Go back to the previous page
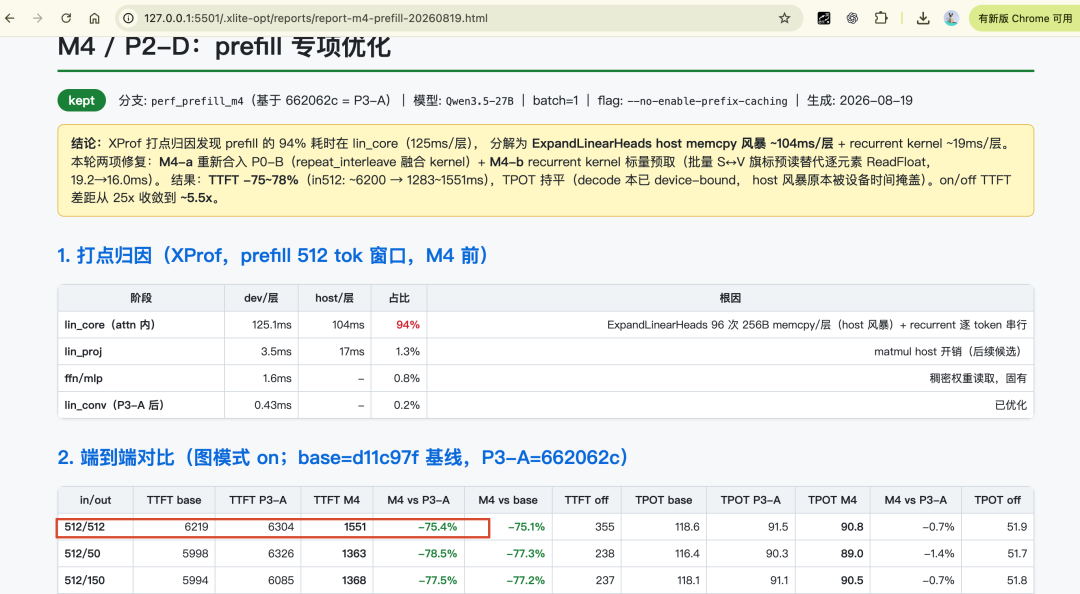This screenshot has width=1080, height=594. tap(10, 19)
